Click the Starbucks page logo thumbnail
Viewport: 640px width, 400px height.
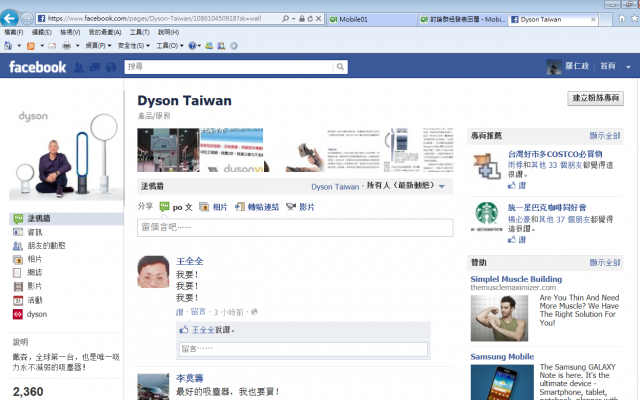487,216
